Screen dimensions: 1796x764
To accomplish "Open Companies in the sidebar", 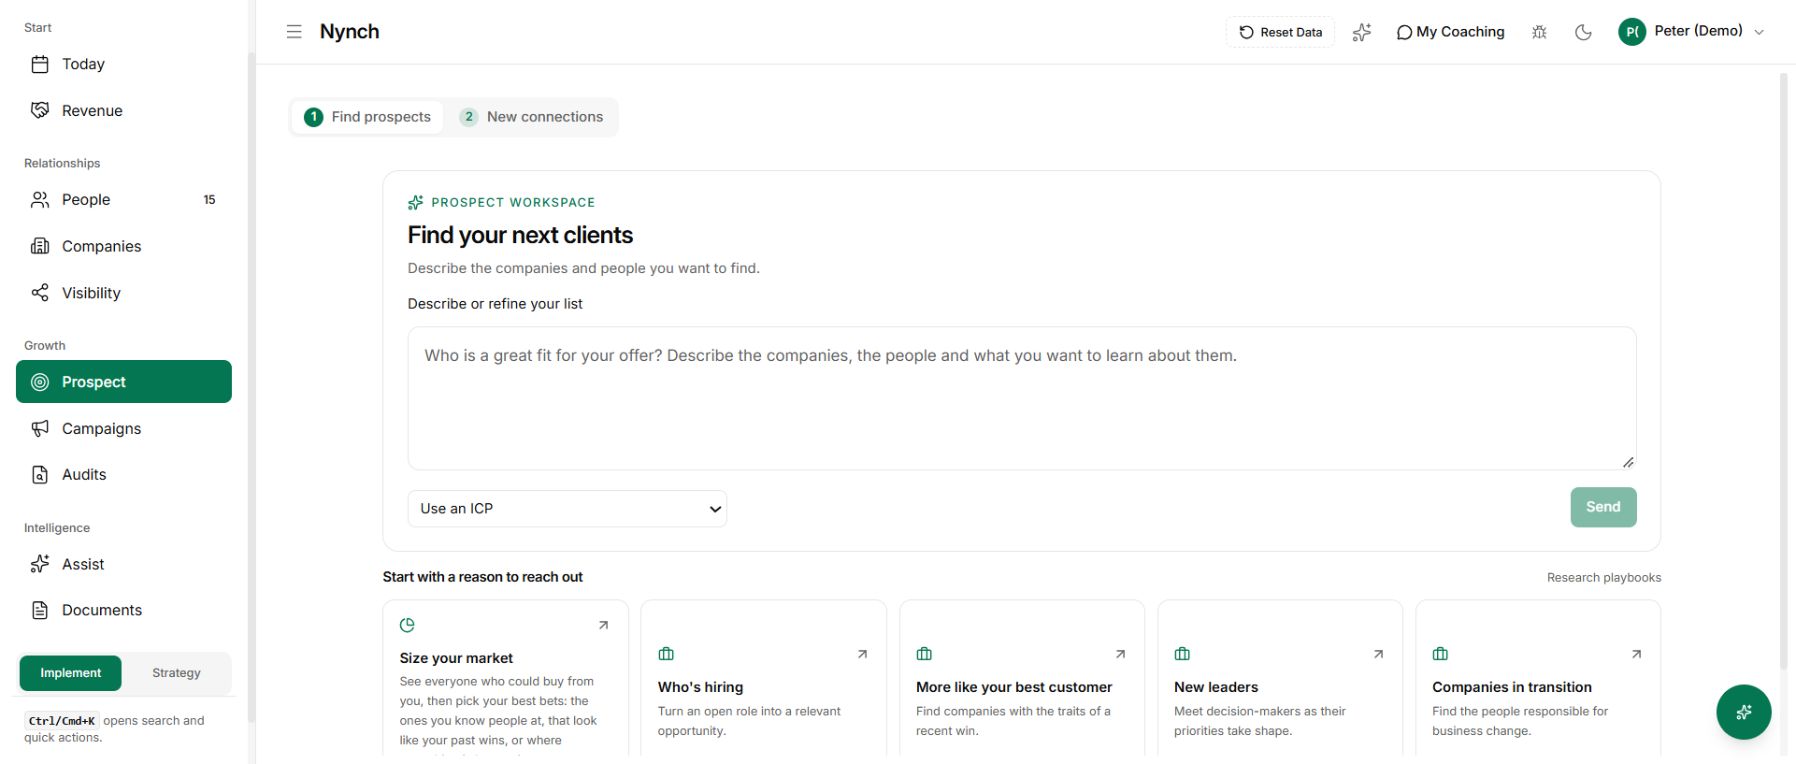I will click(124, 246).
